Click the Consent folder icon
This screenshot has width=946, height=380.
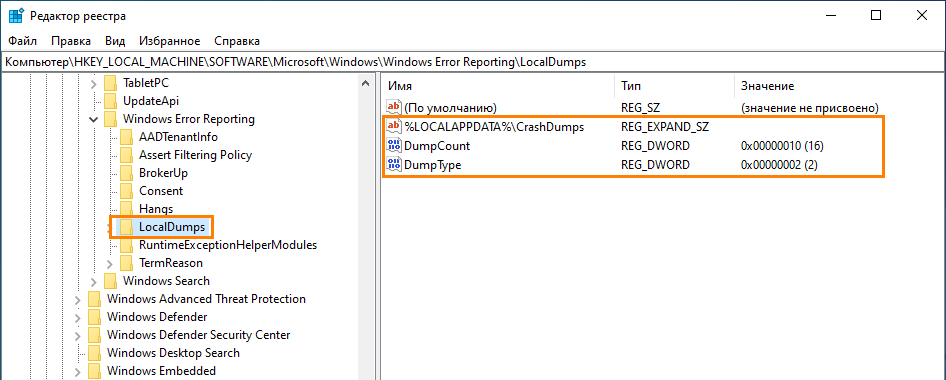[126, 191]
